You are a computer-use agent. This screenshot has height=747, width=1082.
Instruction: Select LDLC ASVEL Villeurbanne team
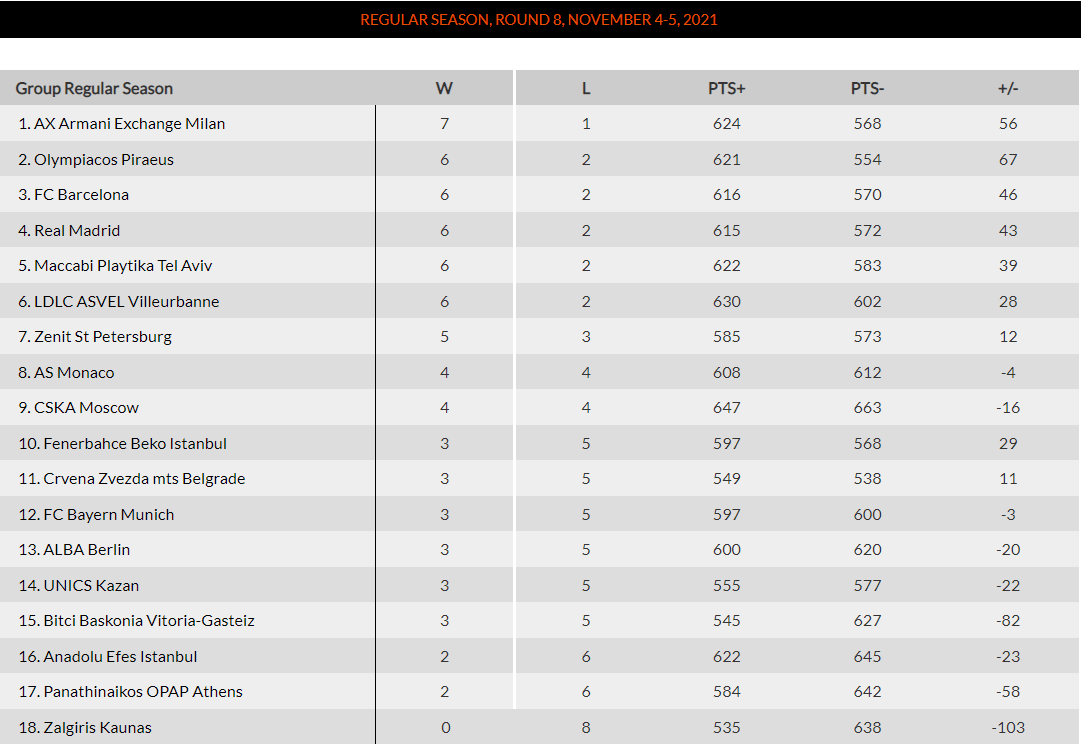(126, 302)
